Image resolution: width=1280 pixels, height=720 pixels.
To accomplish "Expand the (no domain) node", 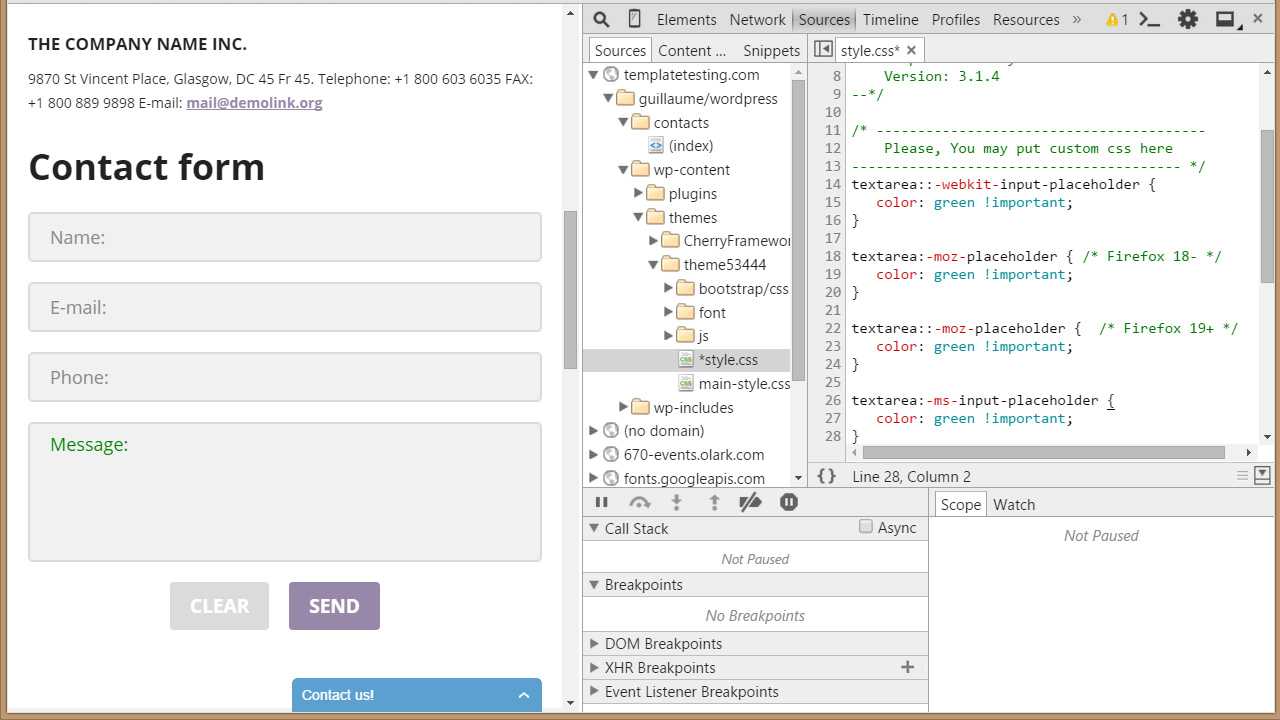I will pos(594,431).
